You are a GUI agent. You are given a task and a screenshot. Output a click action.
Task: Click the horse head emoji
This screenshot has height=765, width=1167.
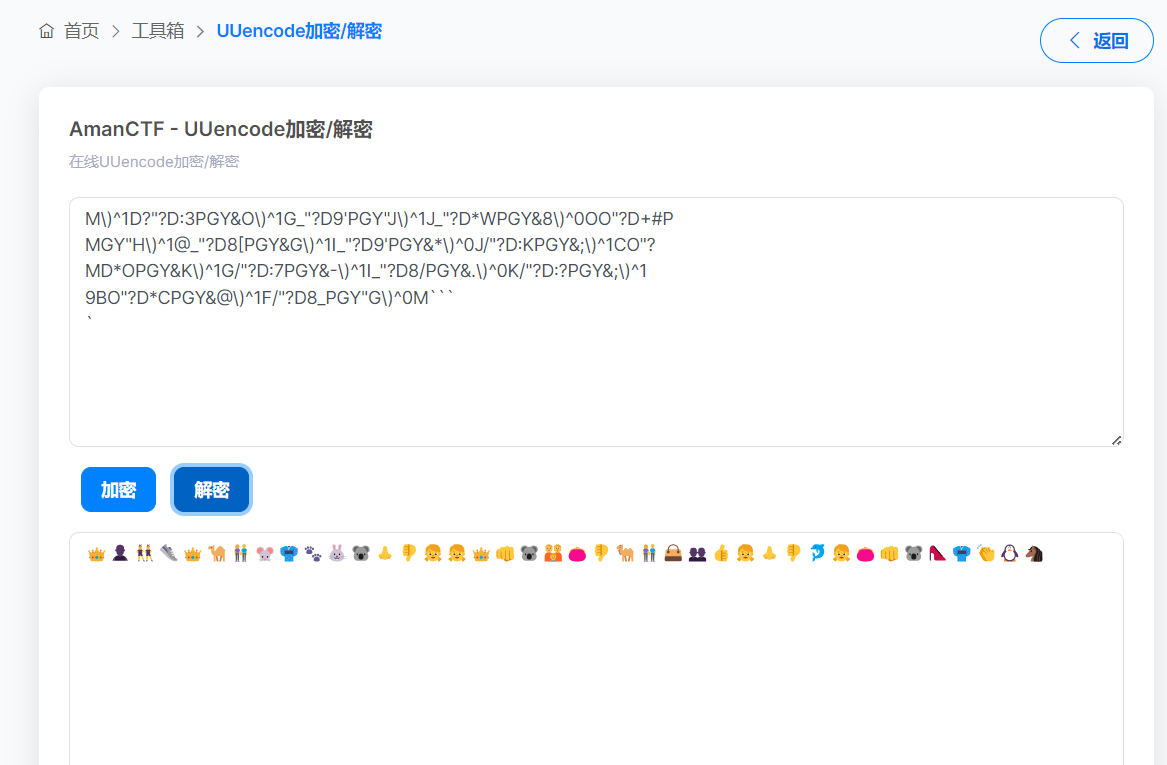click(x=1034, y=554)
